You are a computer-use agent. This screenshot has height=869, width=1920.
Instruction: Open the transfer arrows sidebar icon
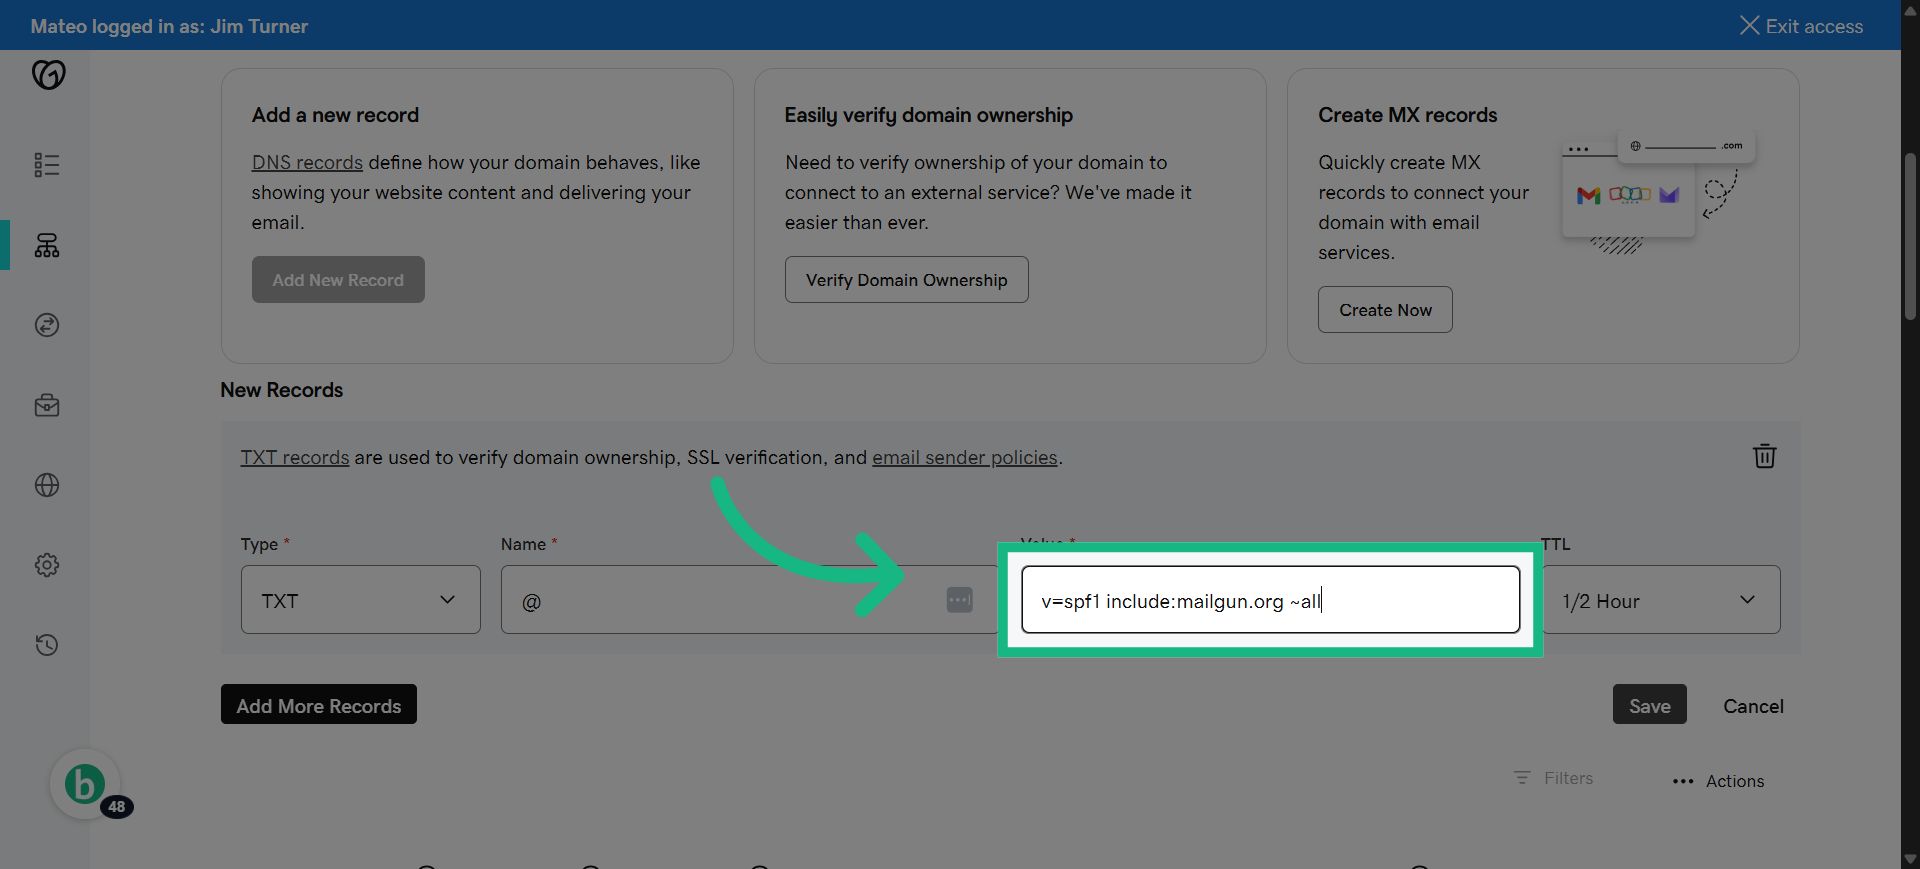[x=47, y=325]
